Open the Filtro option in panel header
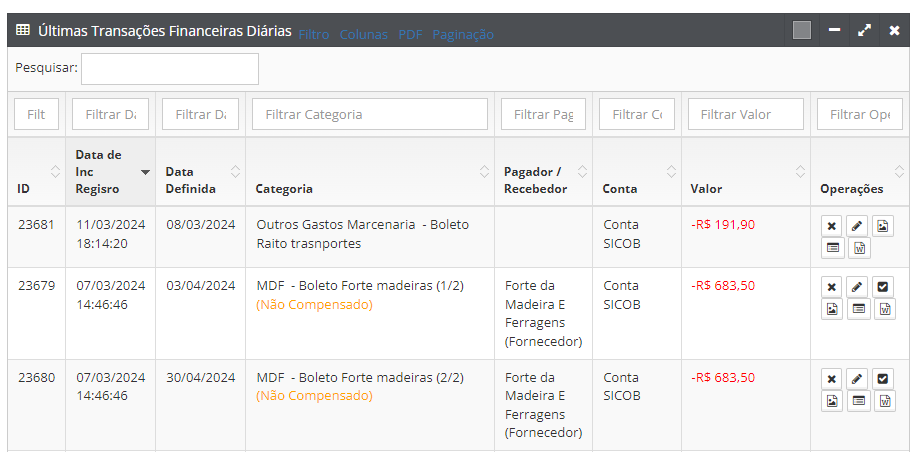Image resolution: width=917 pixels, height=452 pixels. (x=314, y=34)
